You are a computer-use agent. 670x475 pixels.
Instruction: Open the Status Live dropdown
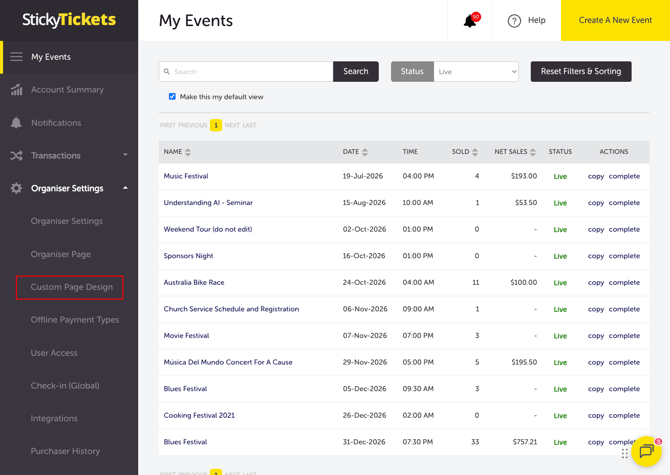476,71
